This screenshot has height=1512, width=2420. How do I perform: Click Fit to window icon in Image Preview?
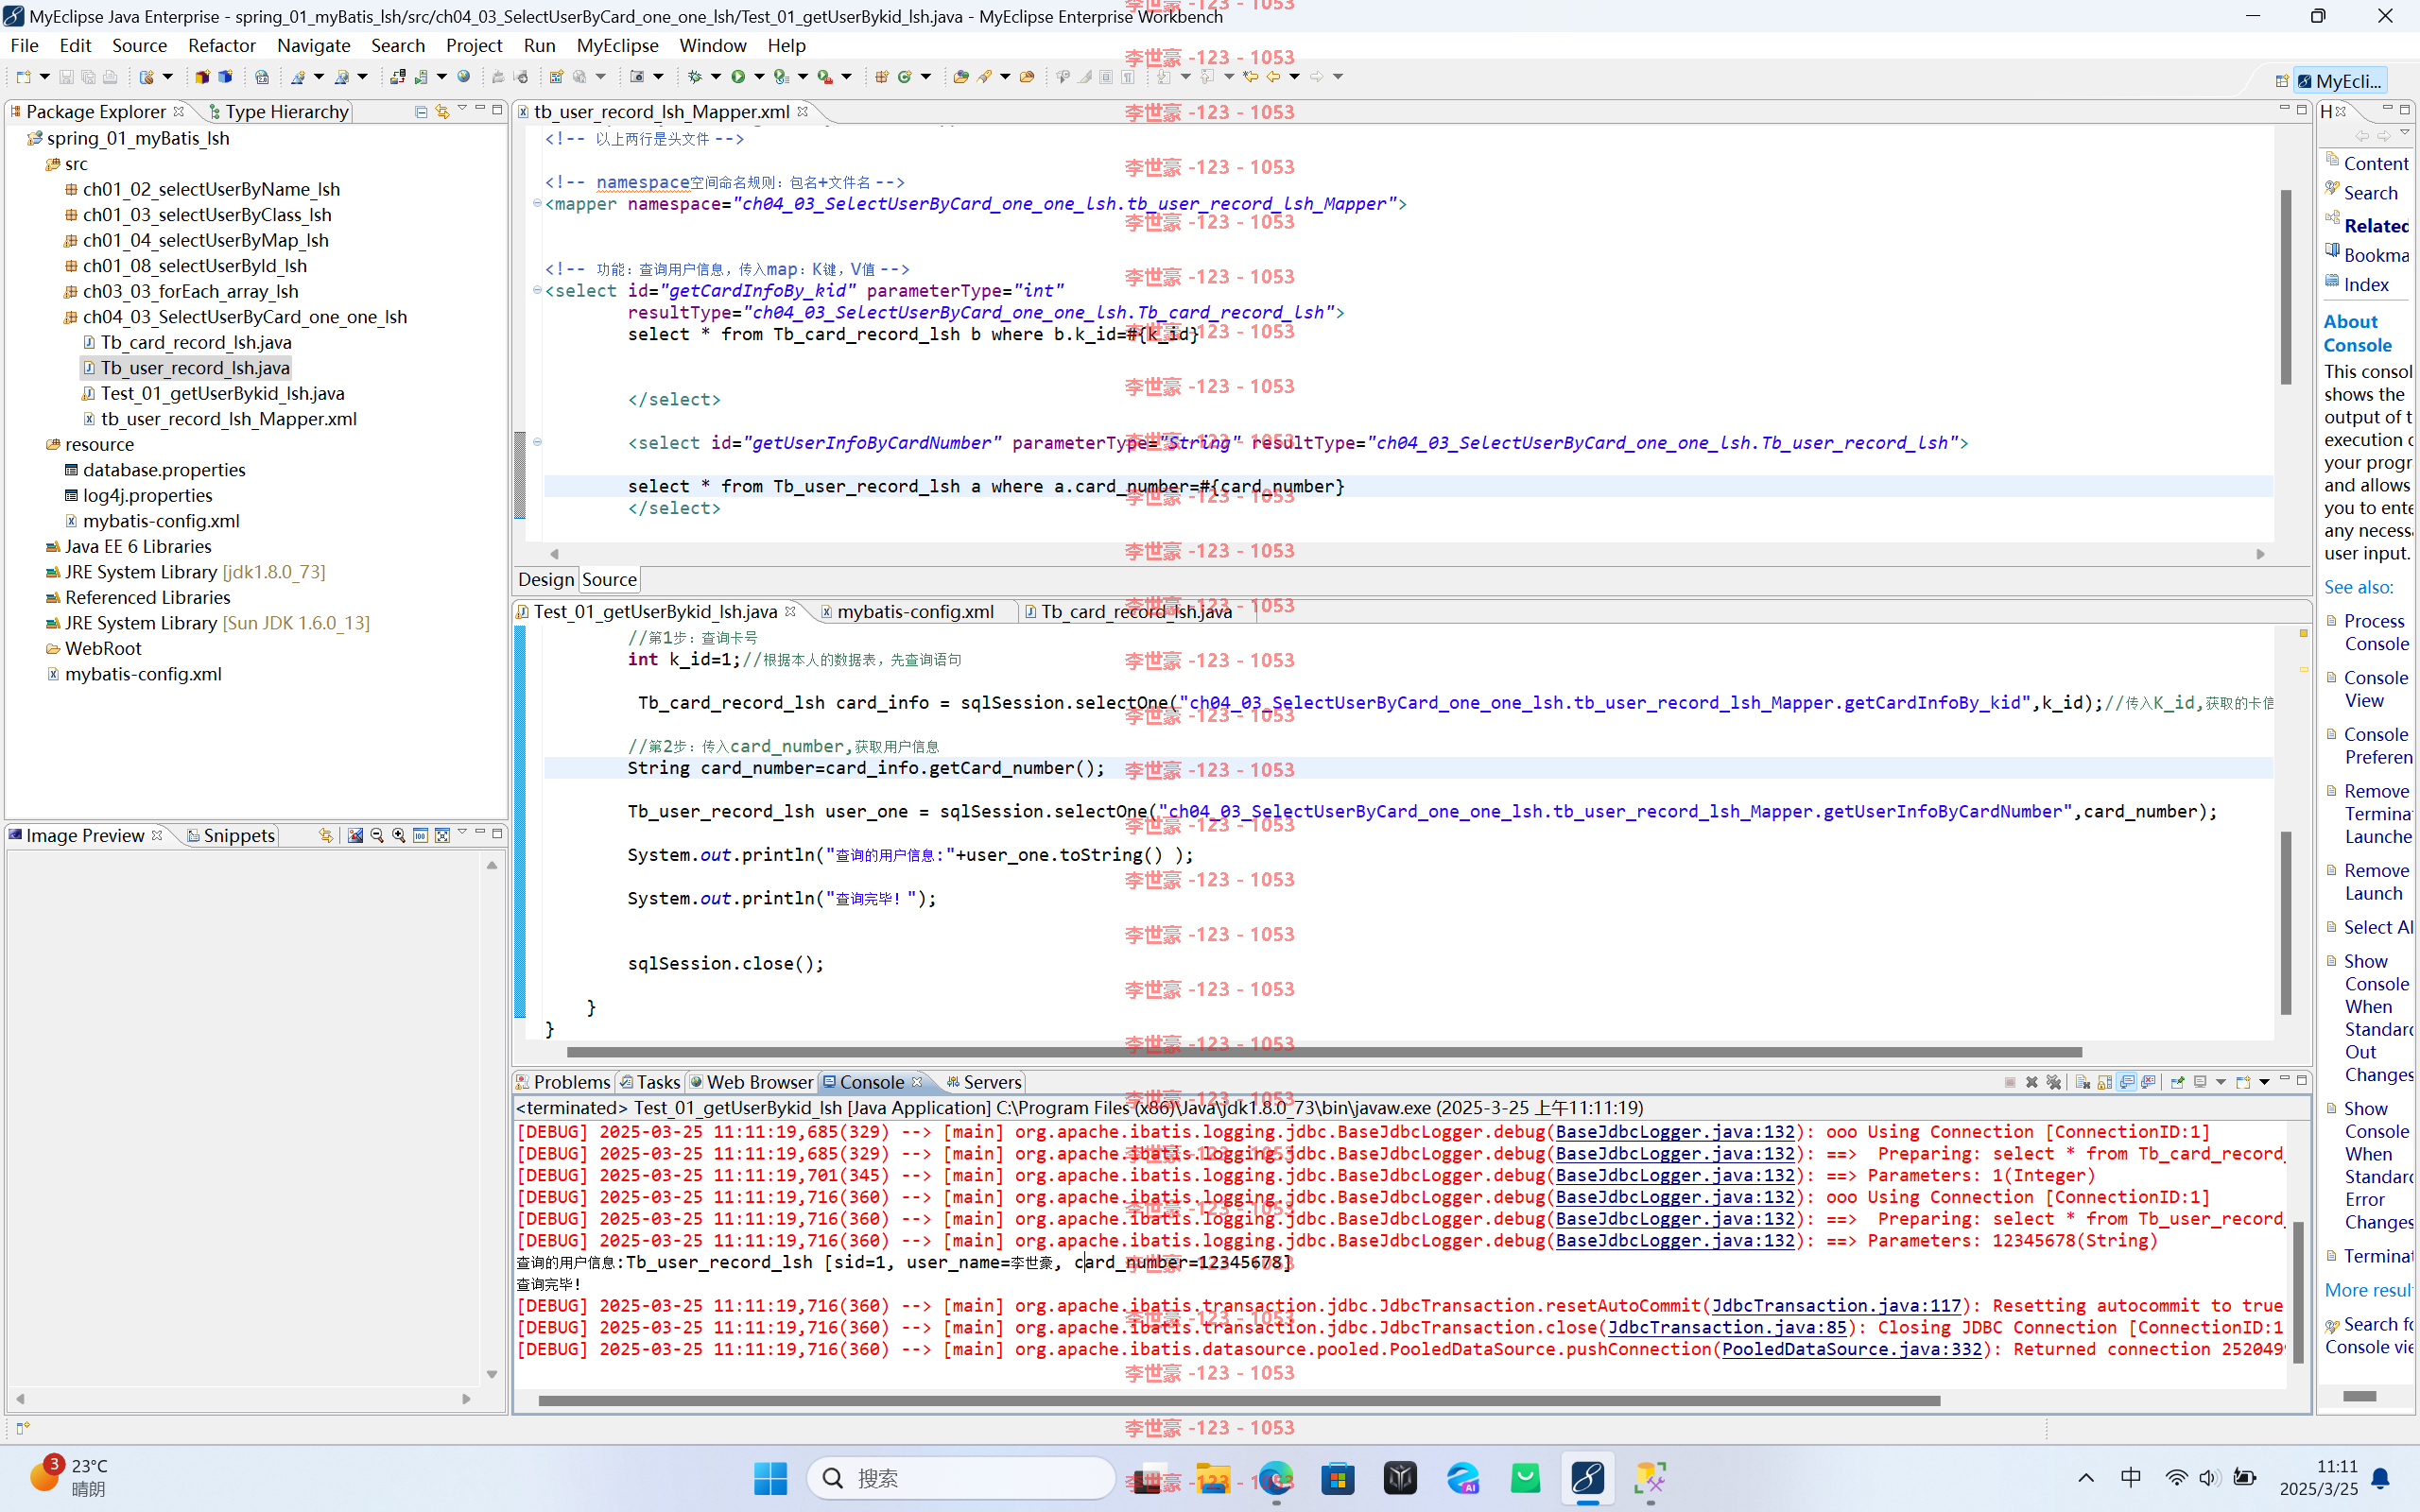[442, 835]
